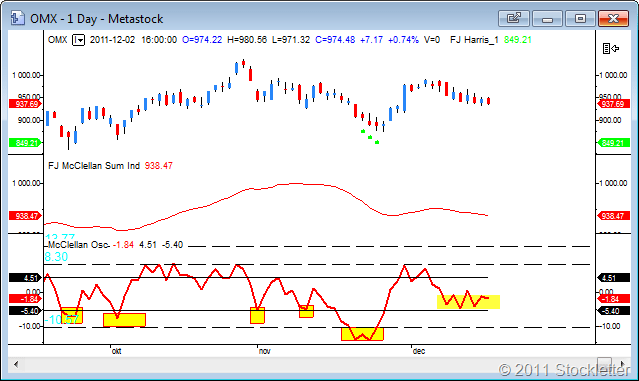Click the panel toggle icon at the chart's top right
The height and width of the screenshot is (381, 639).
[610, 48]
